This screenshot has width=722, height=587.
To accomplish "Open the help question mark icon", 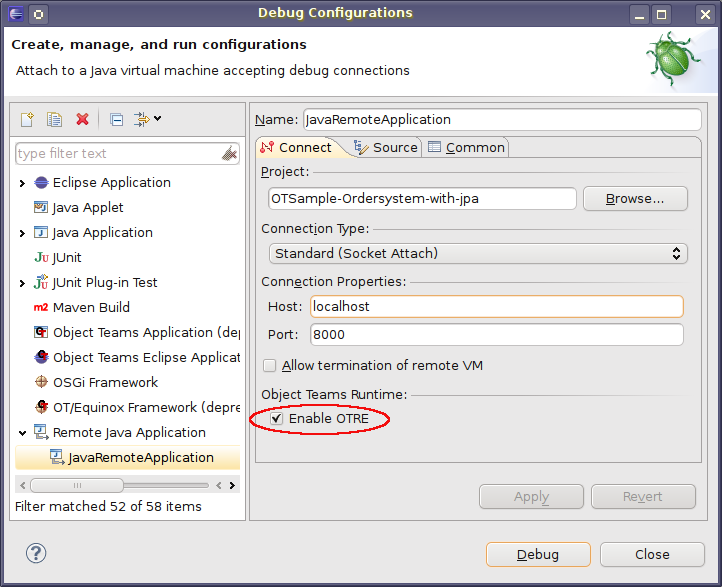I will pyautogui.click(x=36, y=553).
